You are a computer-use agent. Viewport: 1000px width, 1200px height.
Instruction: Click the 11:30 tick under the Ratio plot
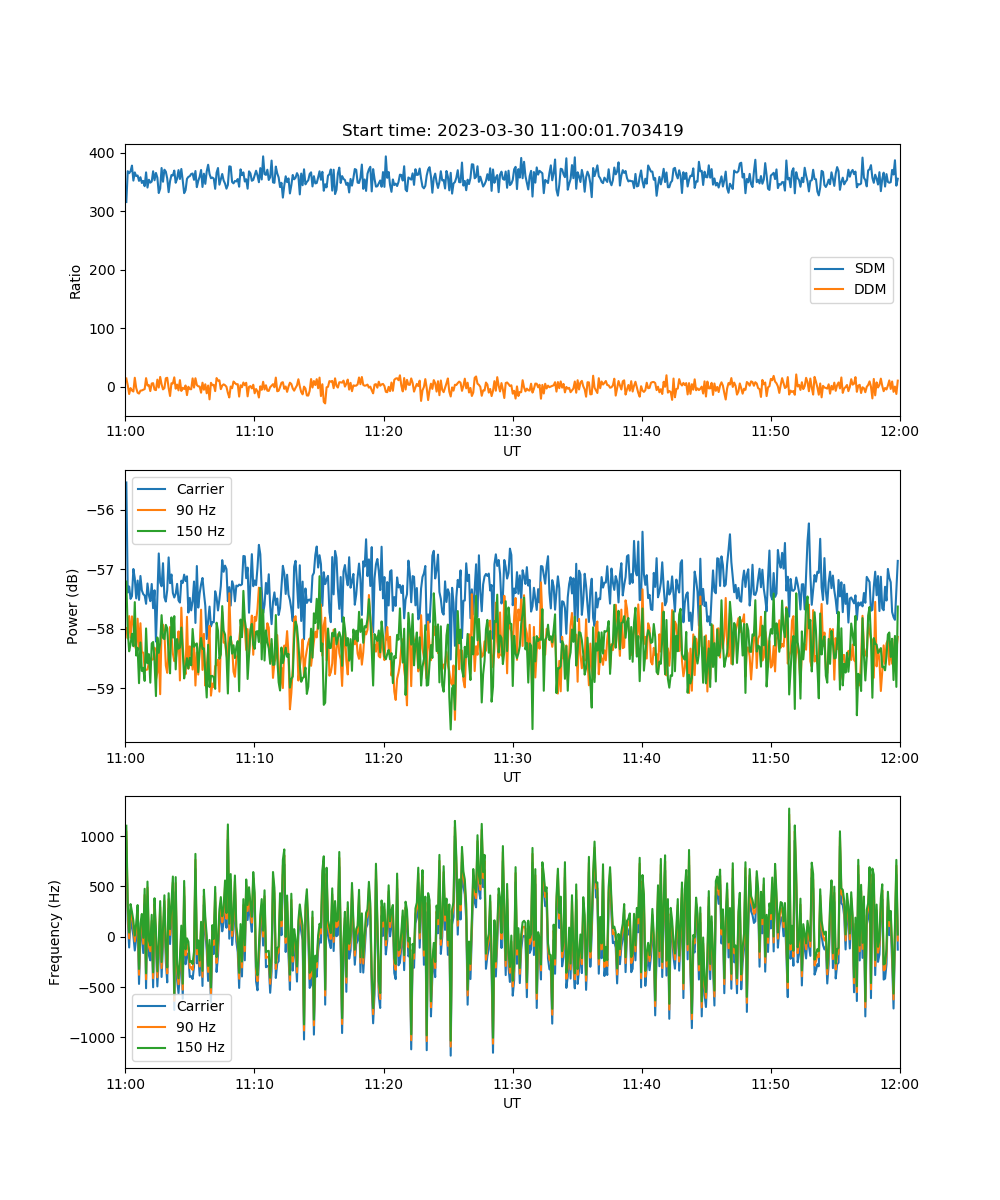pos(512,431)
